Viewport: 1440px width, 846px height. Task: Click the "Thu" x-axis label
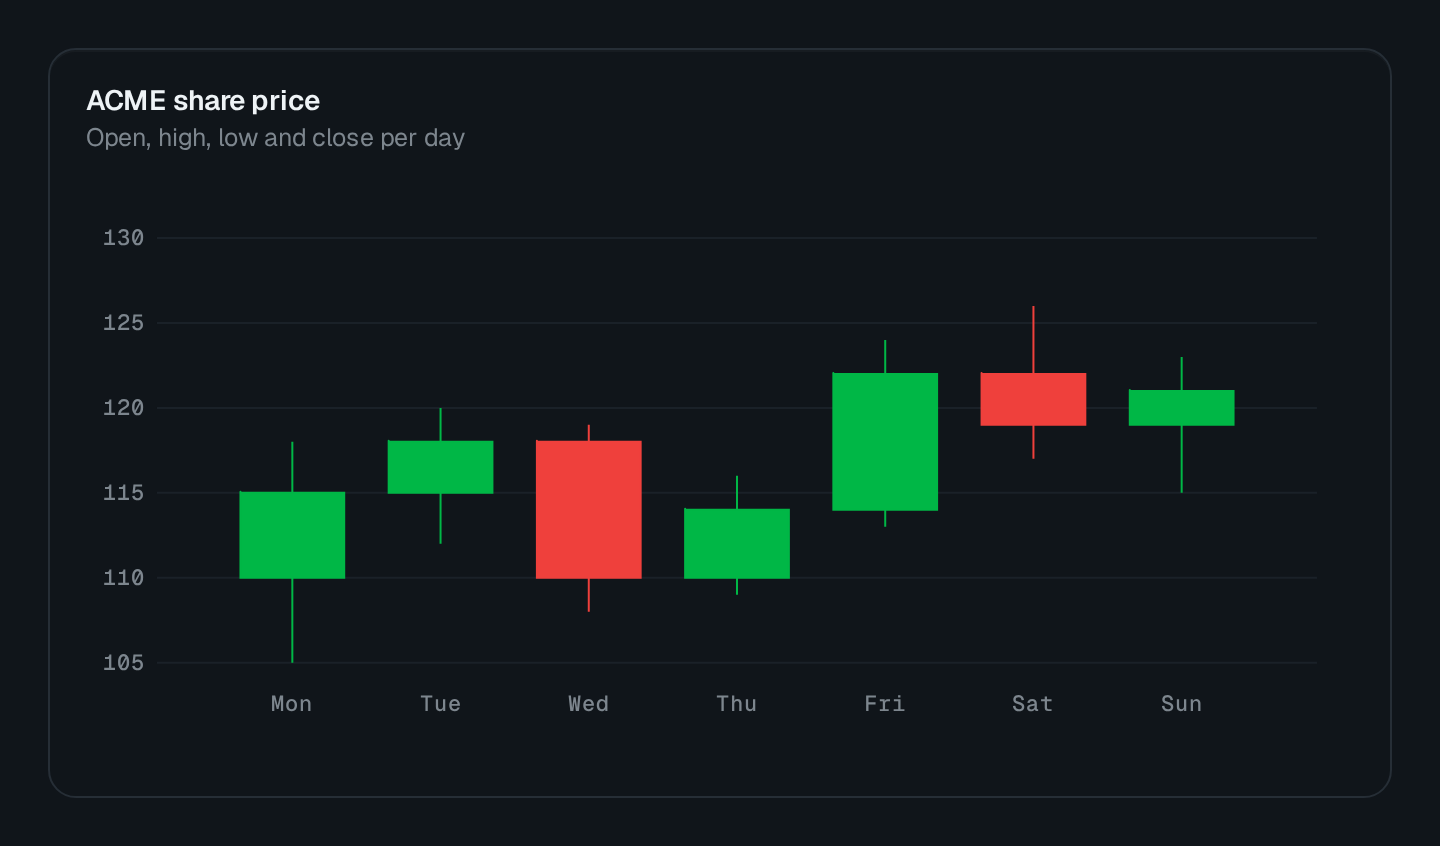pyautogui.click(x=737, y=704)
